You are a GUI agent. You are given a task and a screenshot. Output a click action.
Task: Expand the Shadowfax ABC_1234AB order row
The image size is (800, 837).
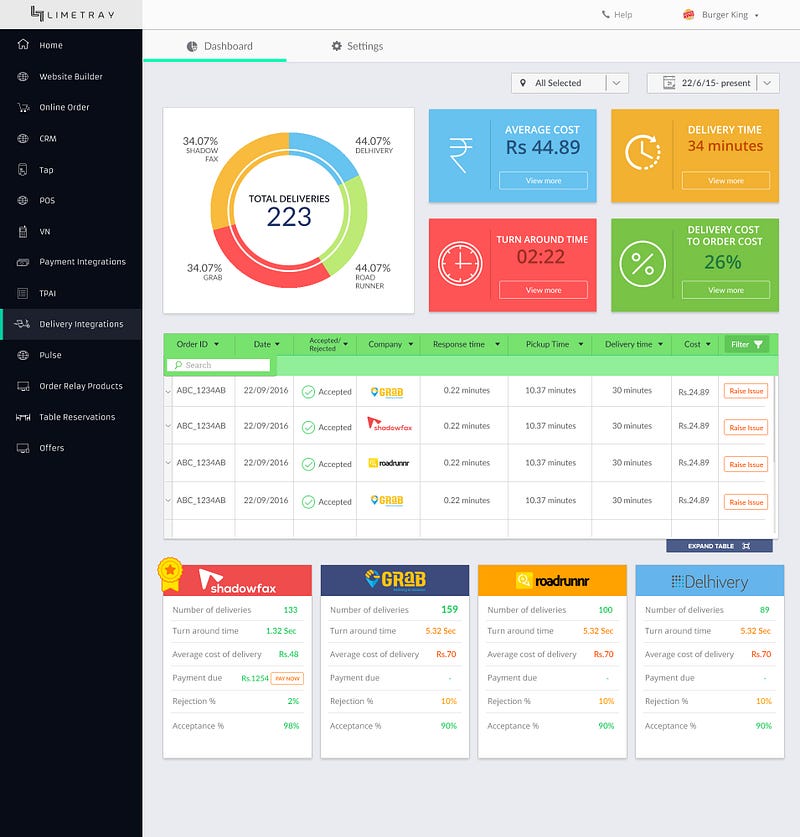point(168,426)
